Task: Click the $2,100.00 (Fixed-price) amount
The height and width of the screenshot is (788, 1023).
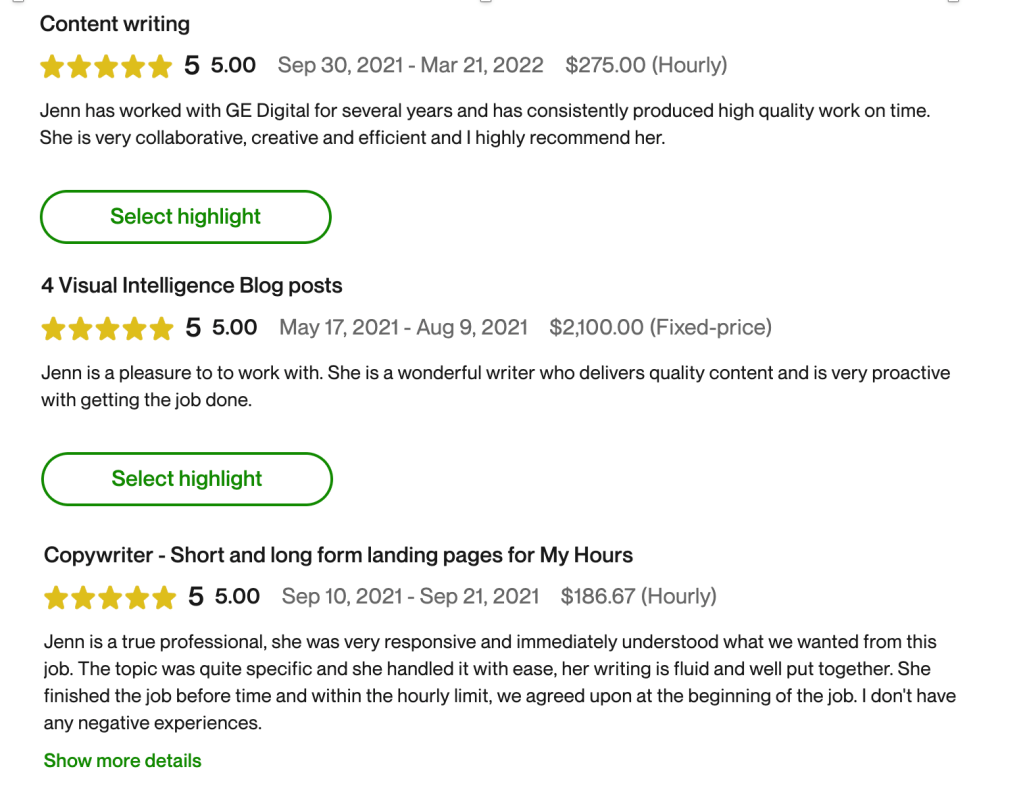Action: coord(660,328)
